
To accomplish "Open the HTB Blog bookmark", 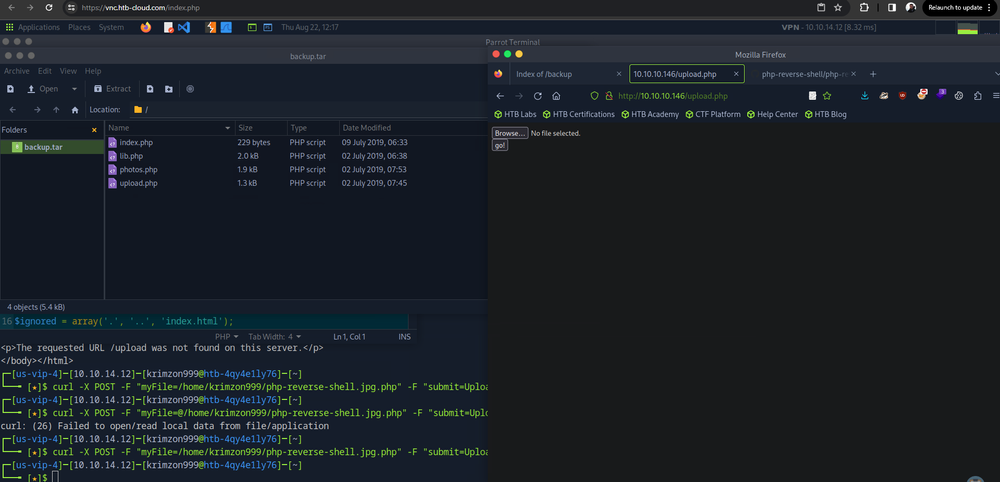I will (826, 115).
